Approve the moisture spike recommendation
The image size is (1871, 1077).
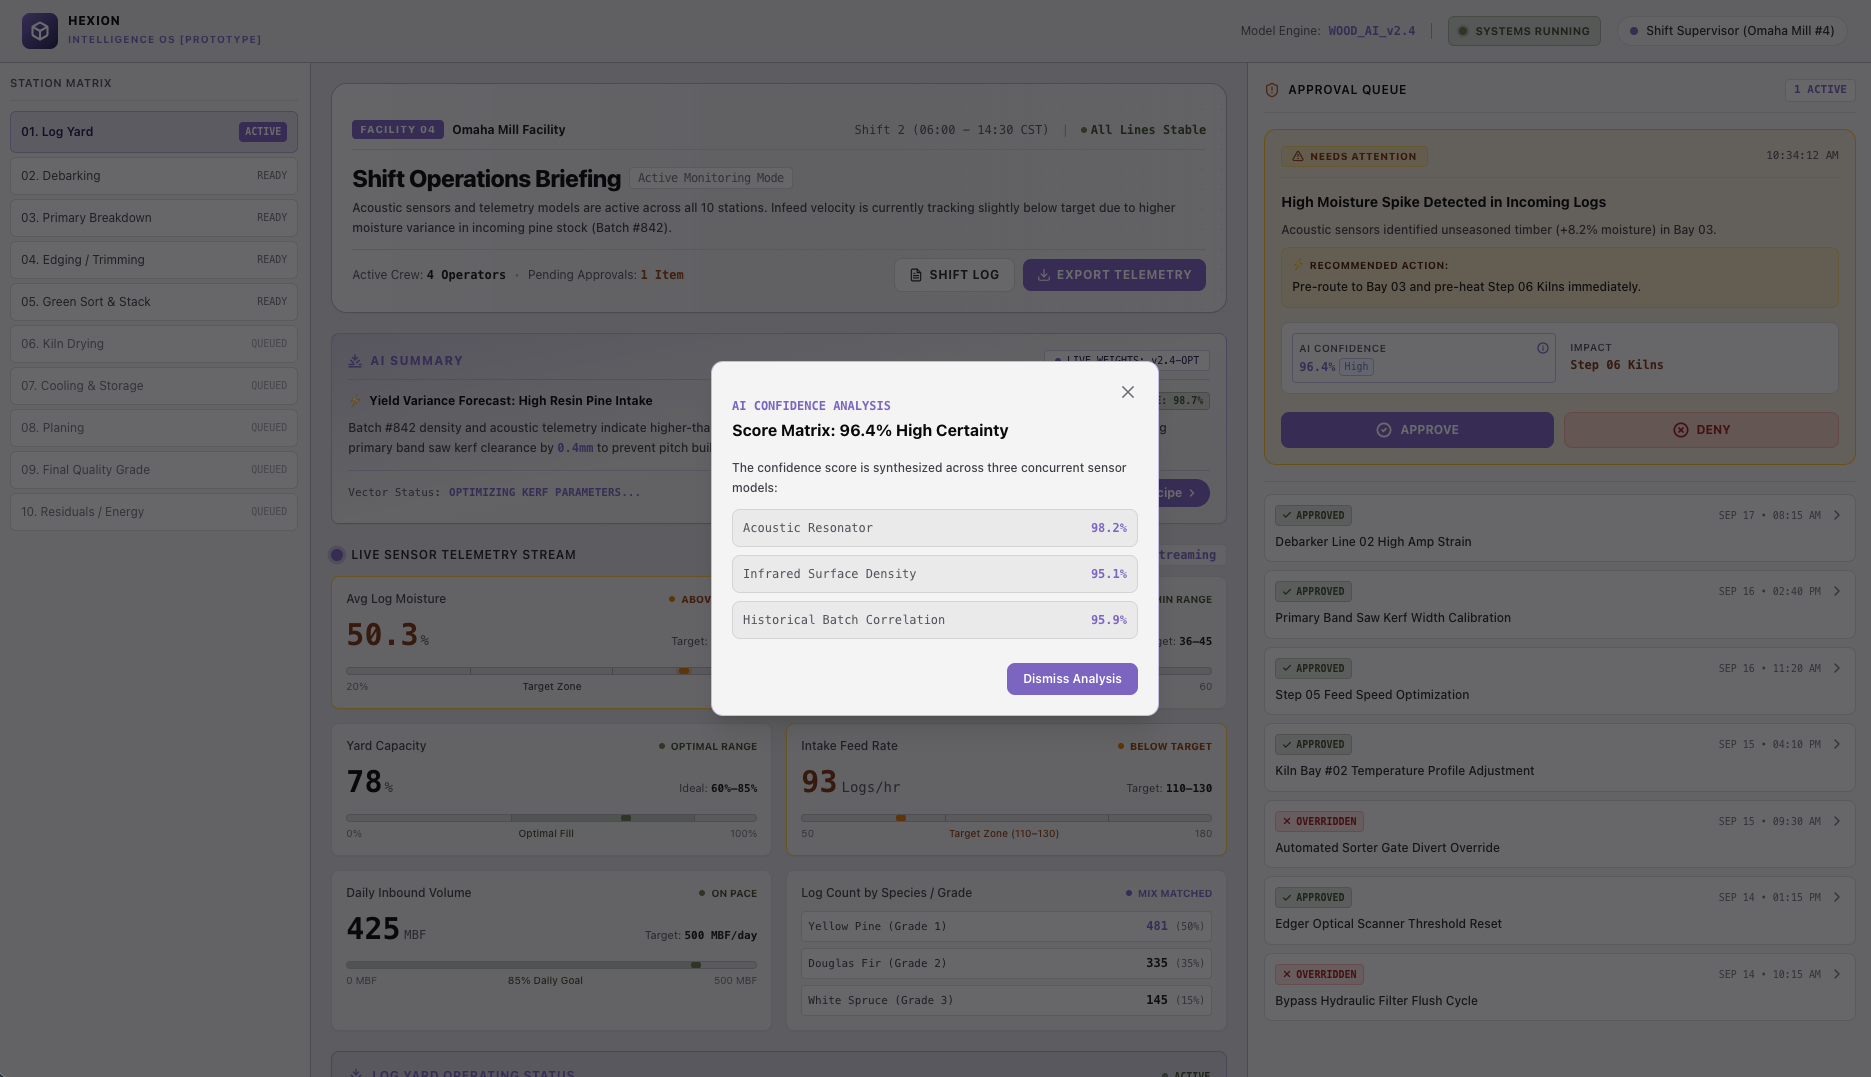tap(1417, 430)
